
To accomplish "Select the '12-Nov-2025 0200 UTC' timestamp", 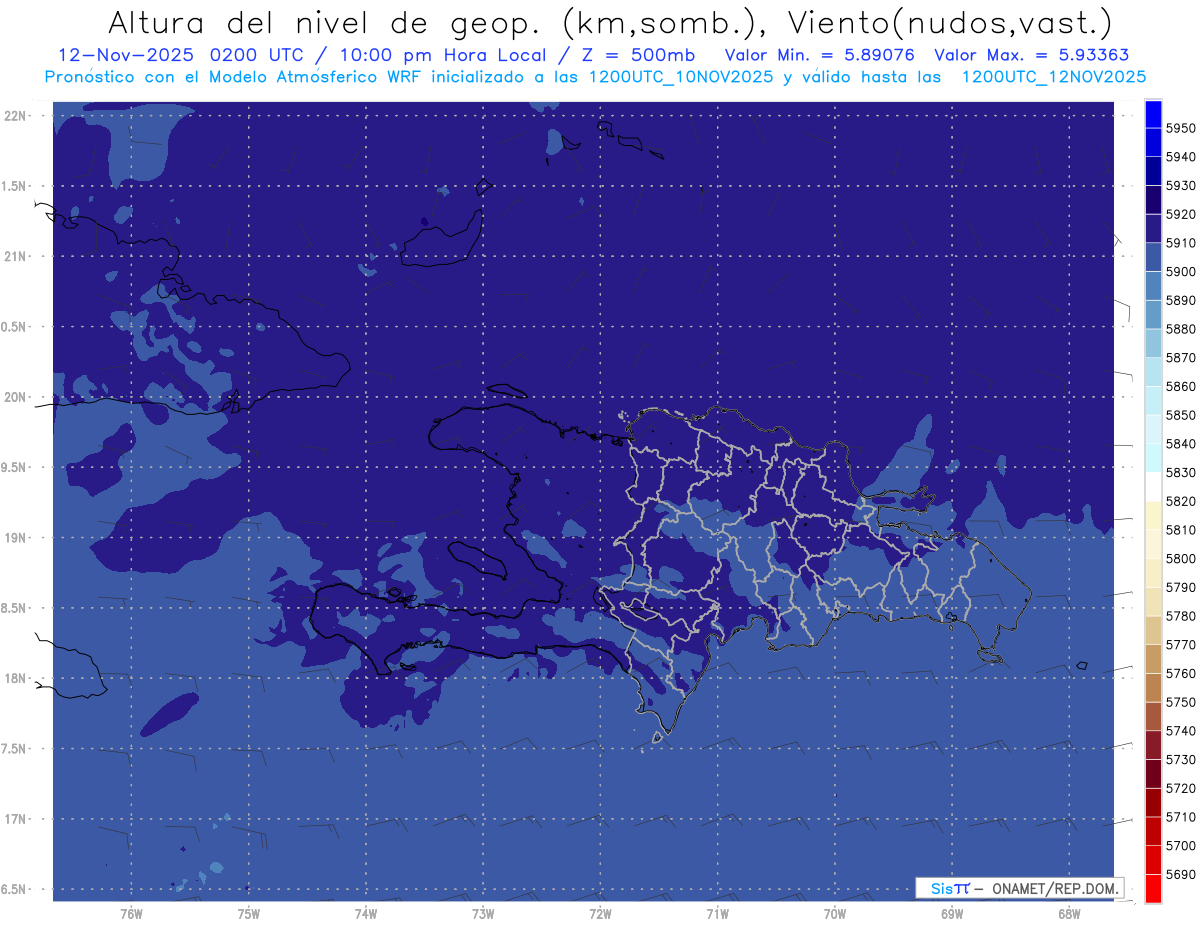I will [182, 55].
